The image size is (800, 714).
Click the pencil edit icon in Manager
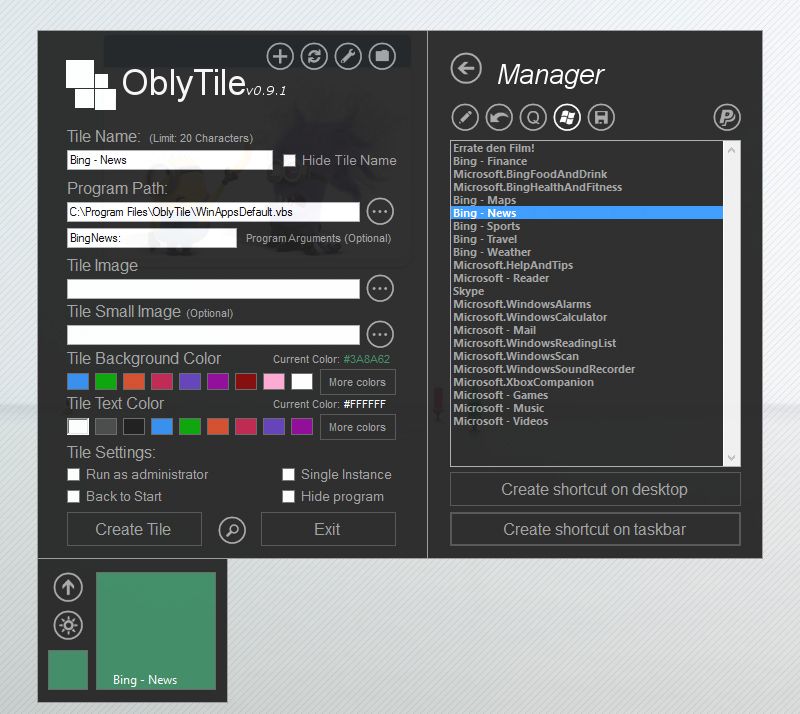pos(465,117)
